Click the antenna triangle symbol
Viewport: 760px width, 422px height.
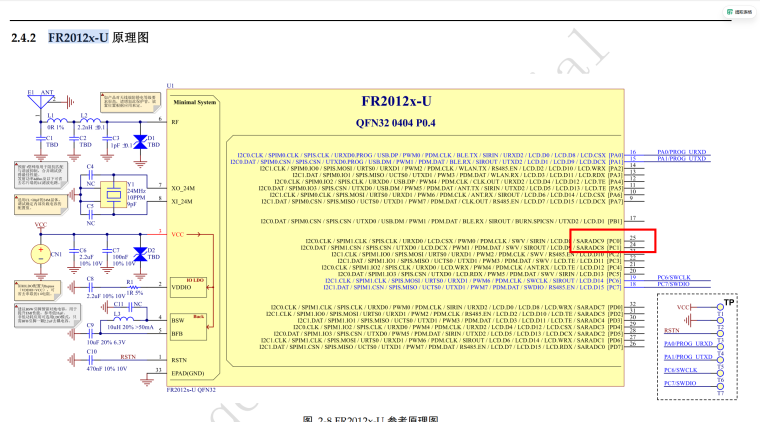point(41,102)
